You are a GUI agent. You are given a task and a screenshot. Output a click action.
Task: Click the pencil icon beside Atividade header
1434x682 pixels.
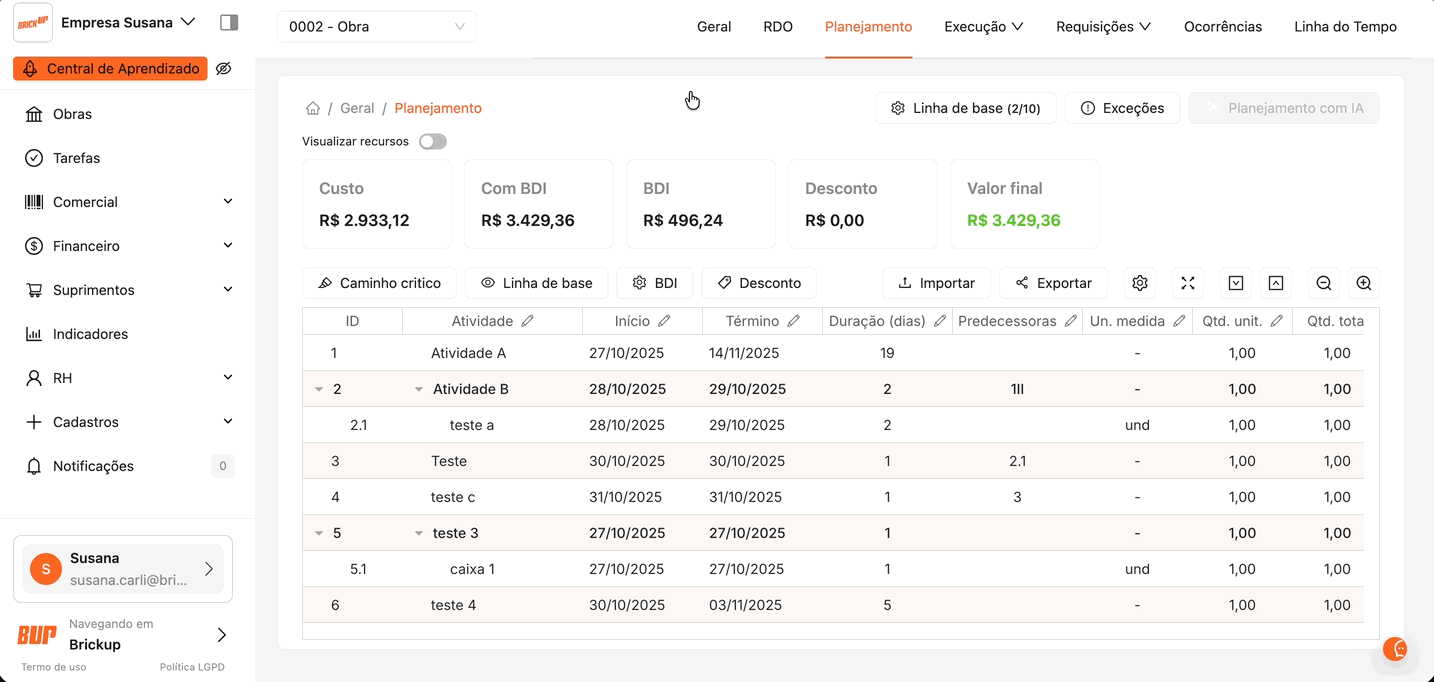pyautogui.click(x=528, y=321)
